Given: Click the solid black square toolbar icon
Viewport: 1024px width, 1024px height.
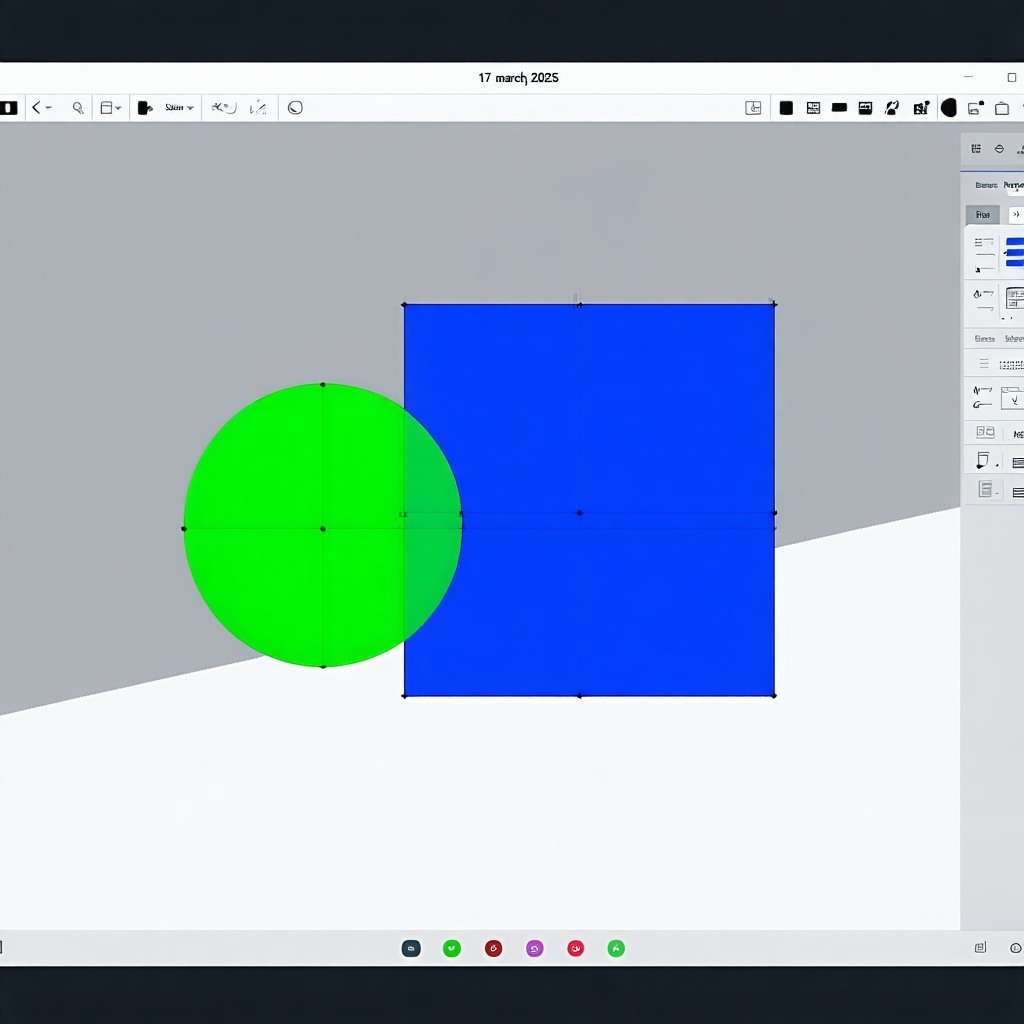Looking at the screenshot, I should [786, 108].
